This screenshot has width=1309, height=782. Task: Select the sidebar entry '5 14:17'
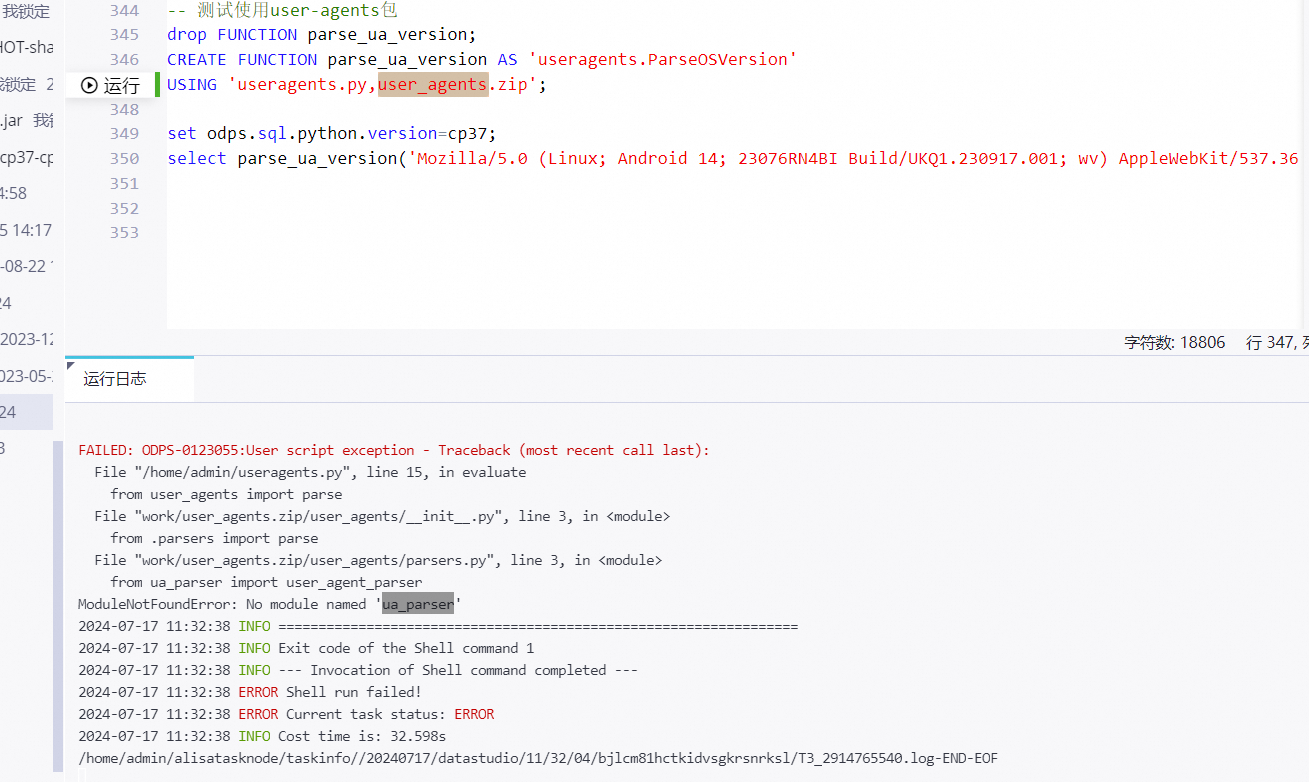click(26, 230)
